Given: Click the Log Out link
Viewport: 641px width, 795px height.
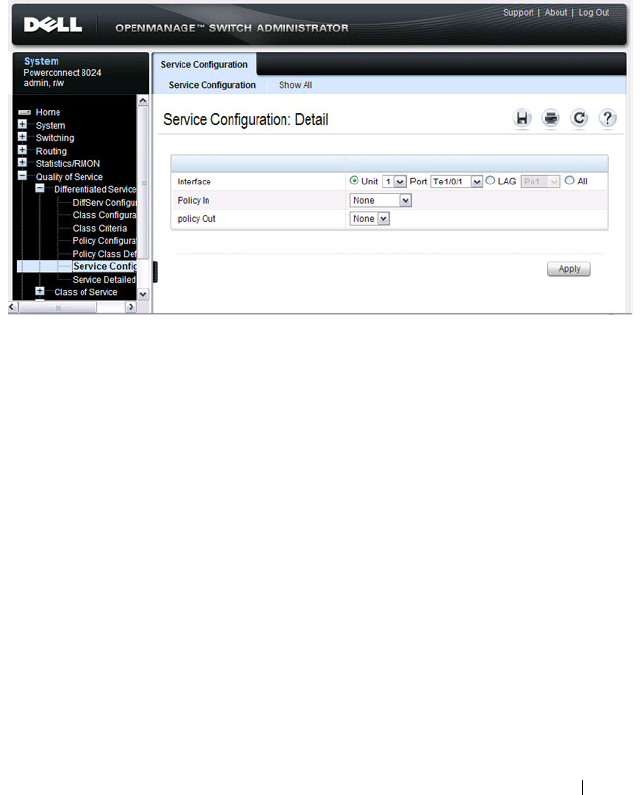Looking at the screenshot, I should (x=593, y=13).
